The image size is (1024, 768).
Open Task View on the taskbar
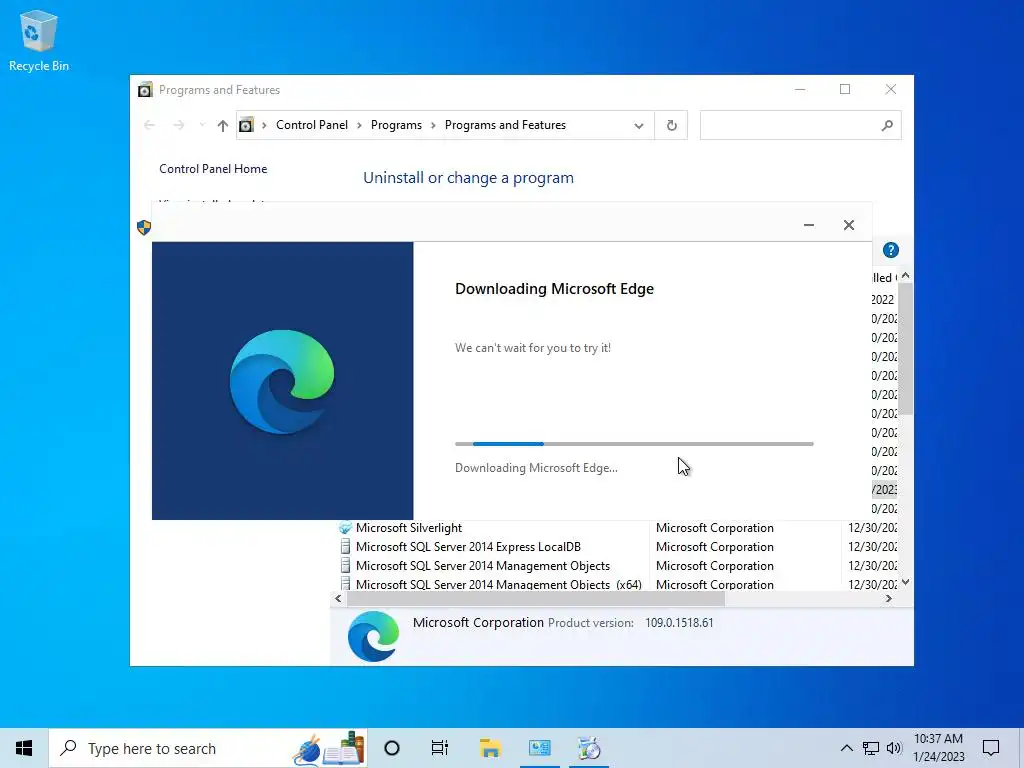[x=440, y=748]
